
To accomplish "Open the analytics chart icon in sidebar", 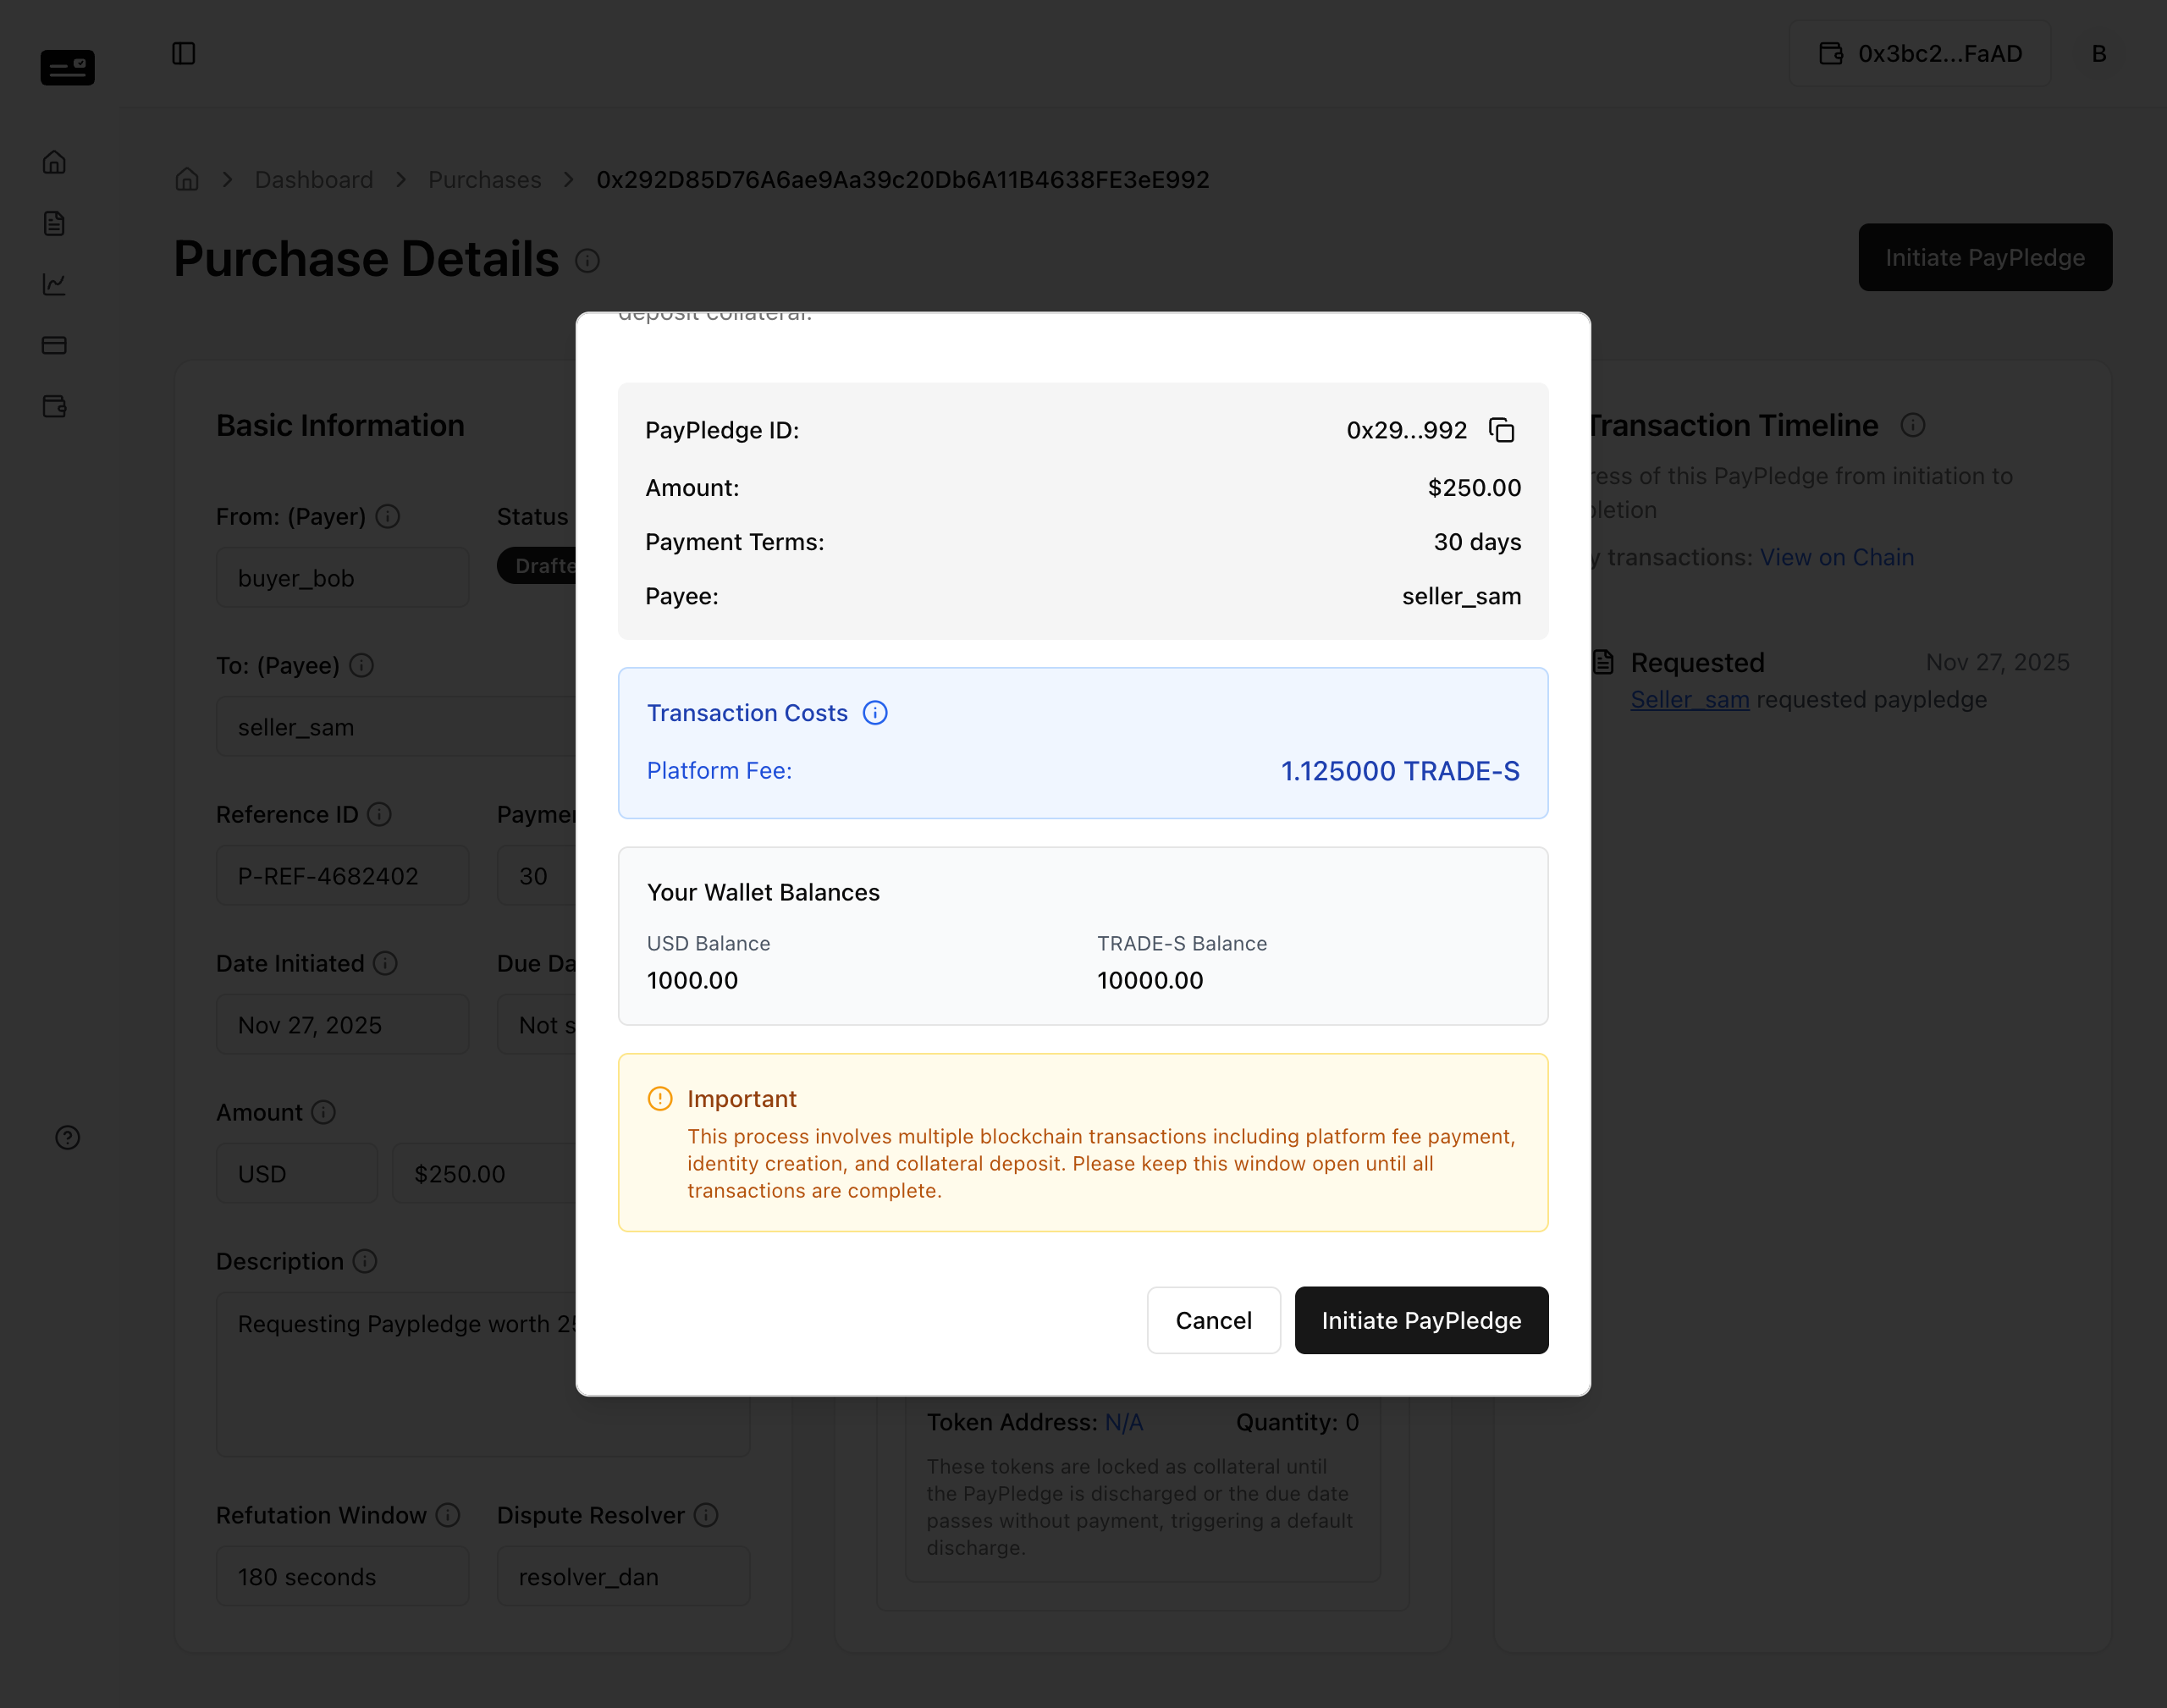I will point(55,284).
